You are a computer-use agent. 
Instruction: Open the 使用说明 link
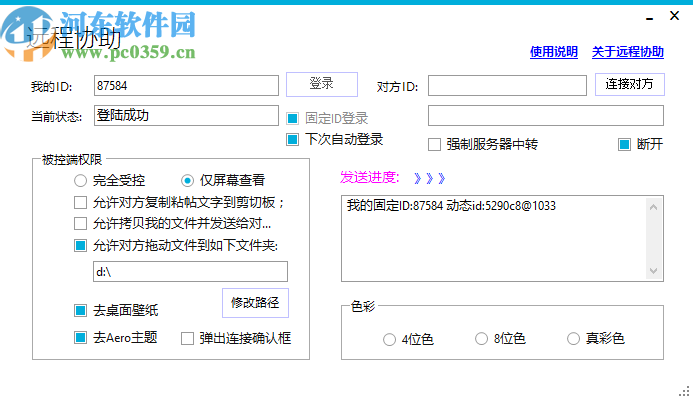(x=554, y=52)
